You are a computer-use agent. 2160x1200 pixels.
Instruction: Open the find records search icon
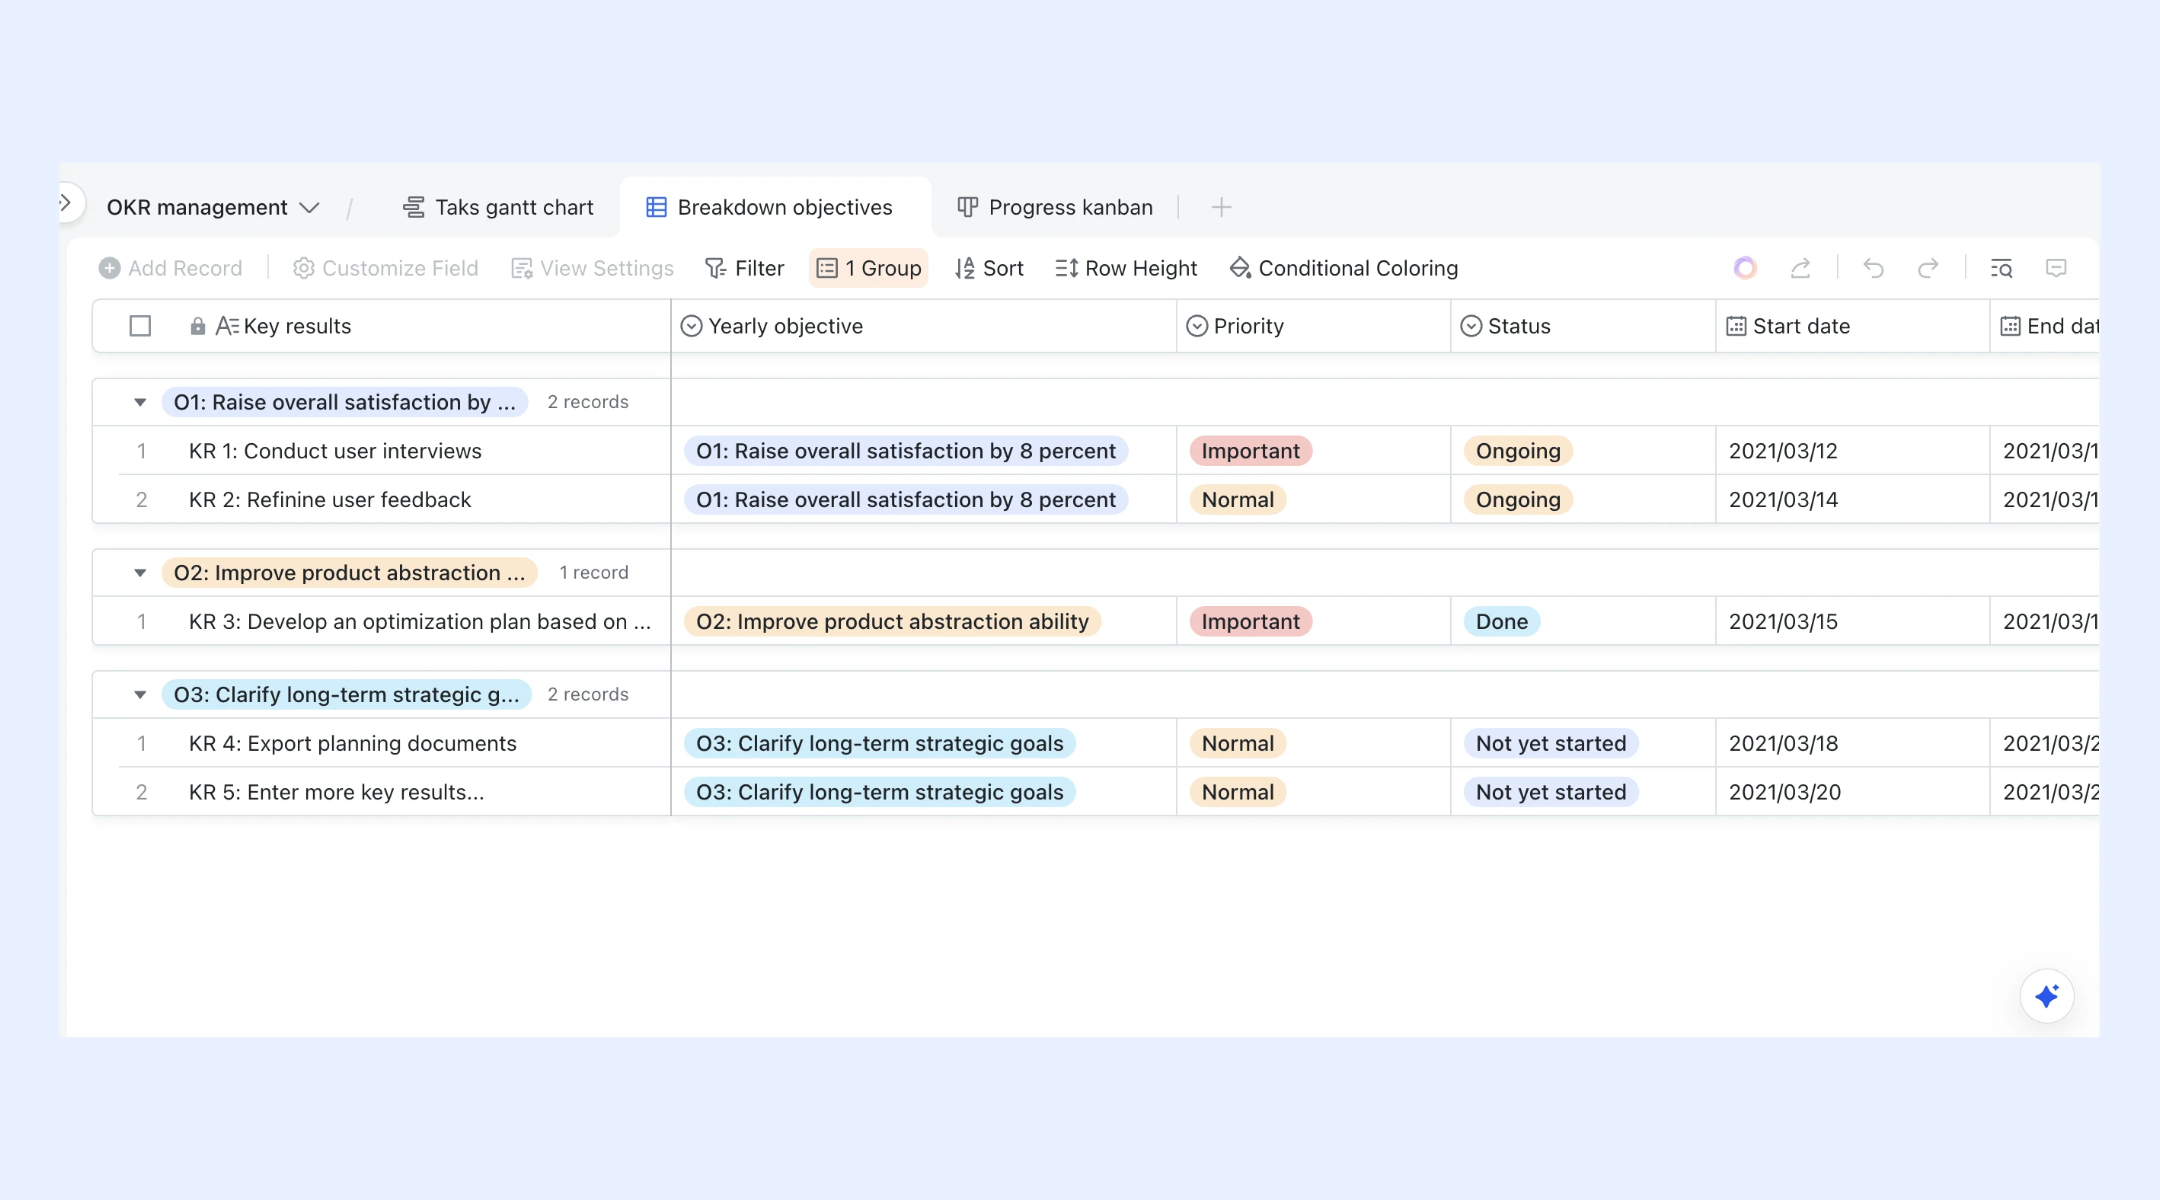2001,268
